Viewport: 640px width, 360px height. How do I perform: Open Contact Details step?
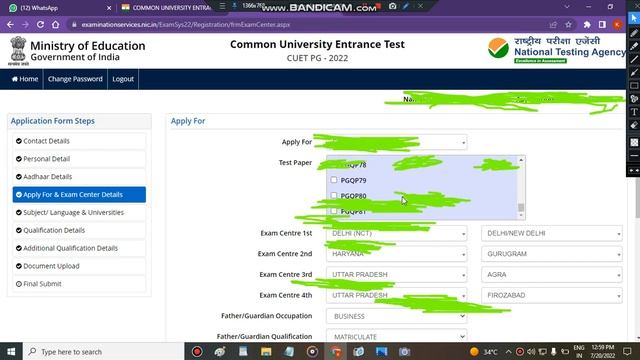(79, 141)
